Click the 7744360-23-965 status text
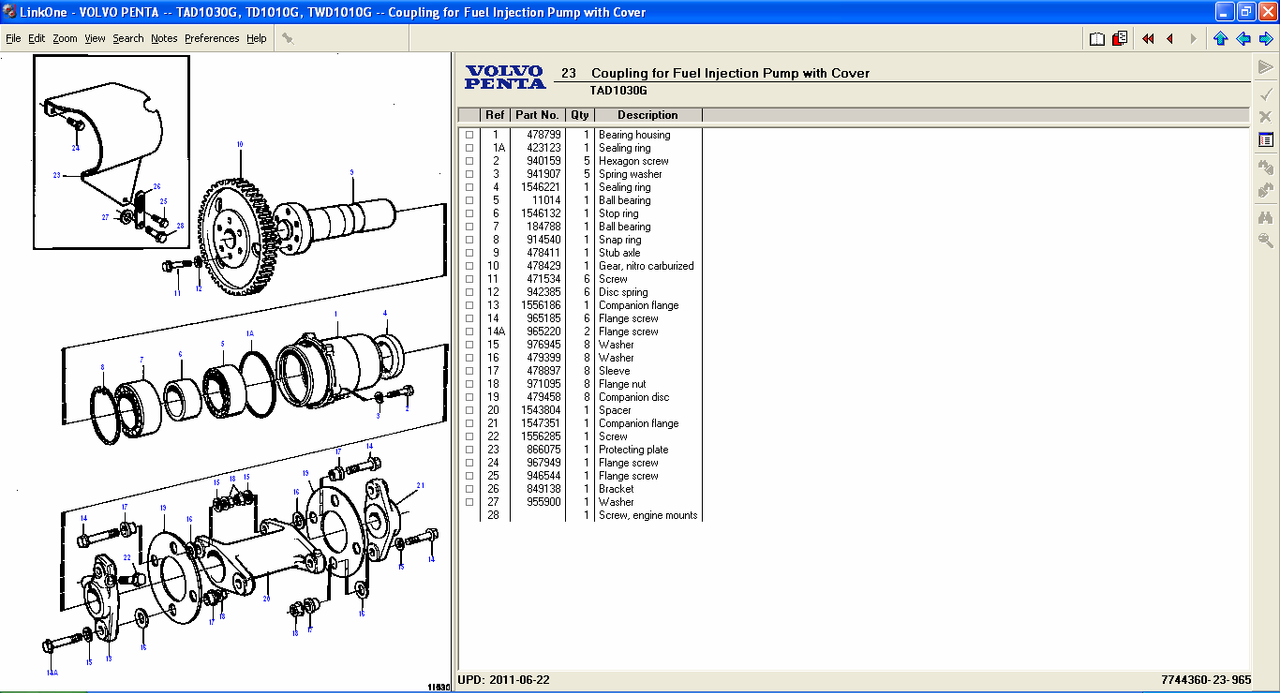Image resolution: width=1280 pixels, height=693 pixels. point(1207,680)
